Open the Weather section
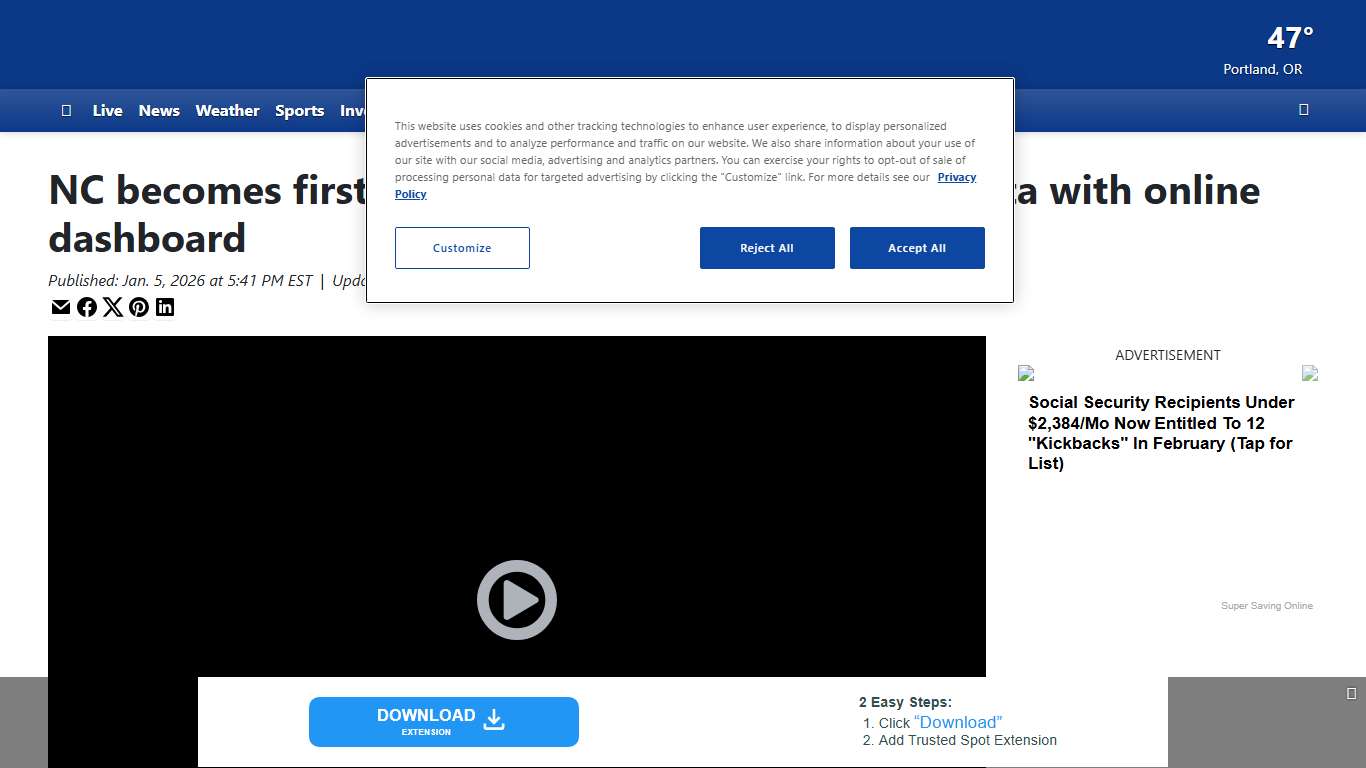This screenshot has width=1366, height=768. click(227, 110)
